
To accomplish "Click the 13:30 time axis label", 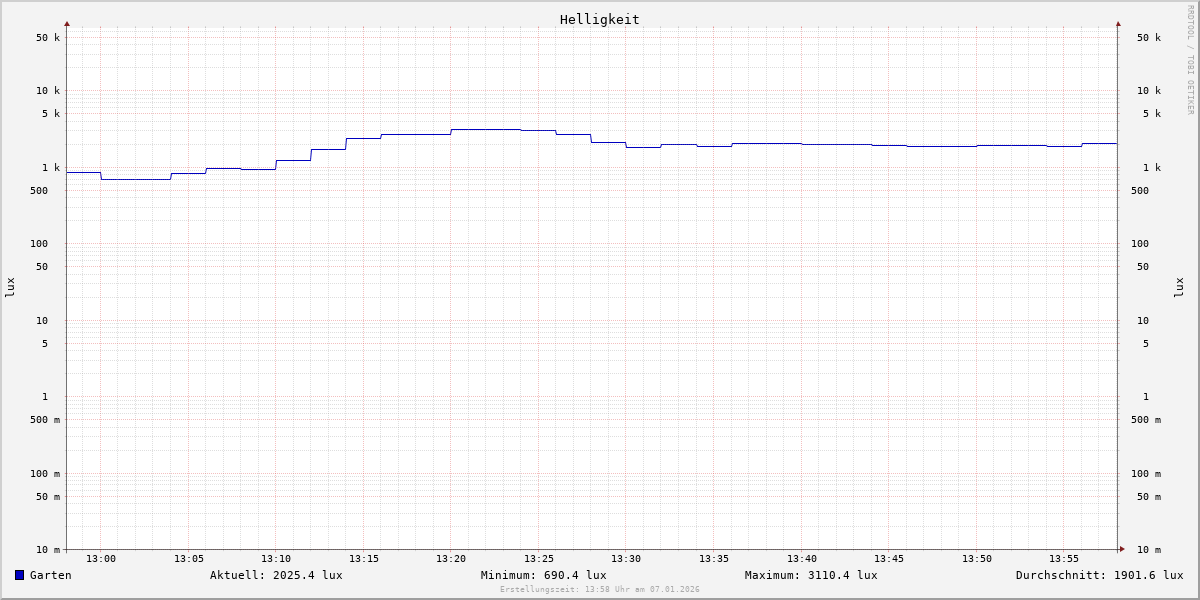I will pyautogui.click(x=626, y=559).
